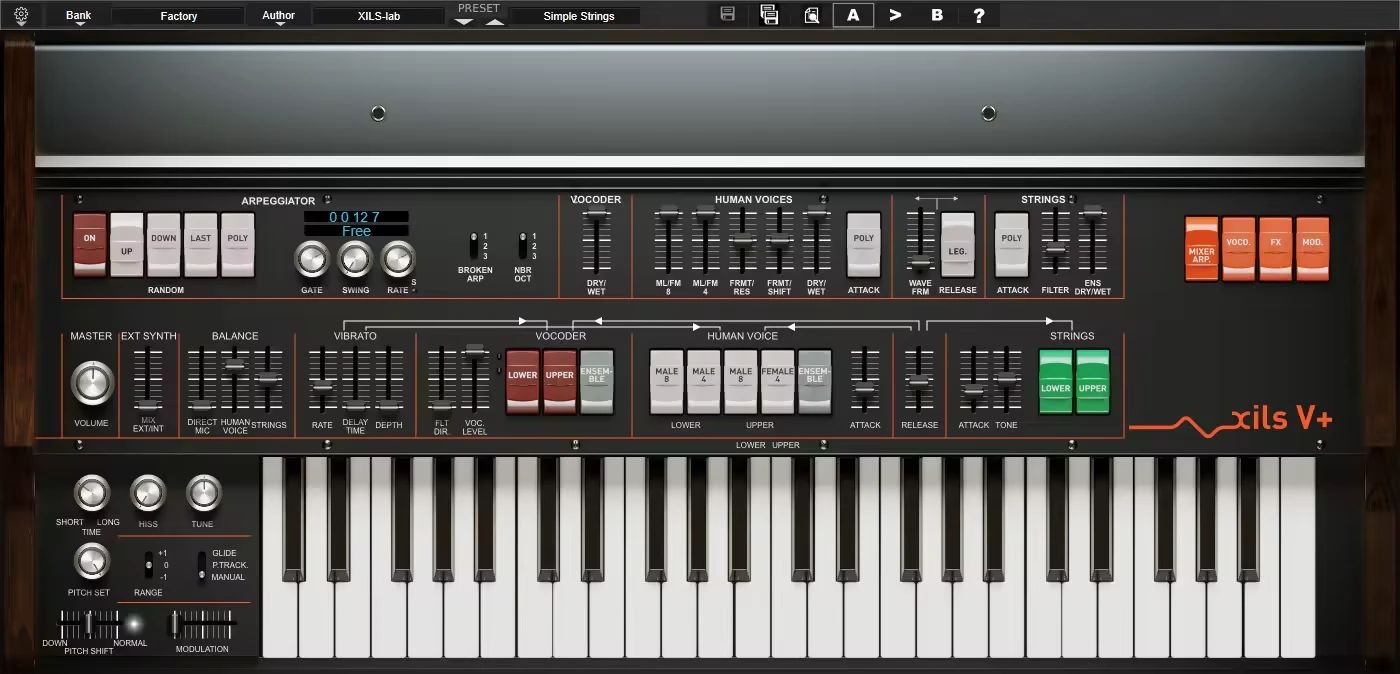
Task: Select the B comparison slot
Action: [937, 15]
